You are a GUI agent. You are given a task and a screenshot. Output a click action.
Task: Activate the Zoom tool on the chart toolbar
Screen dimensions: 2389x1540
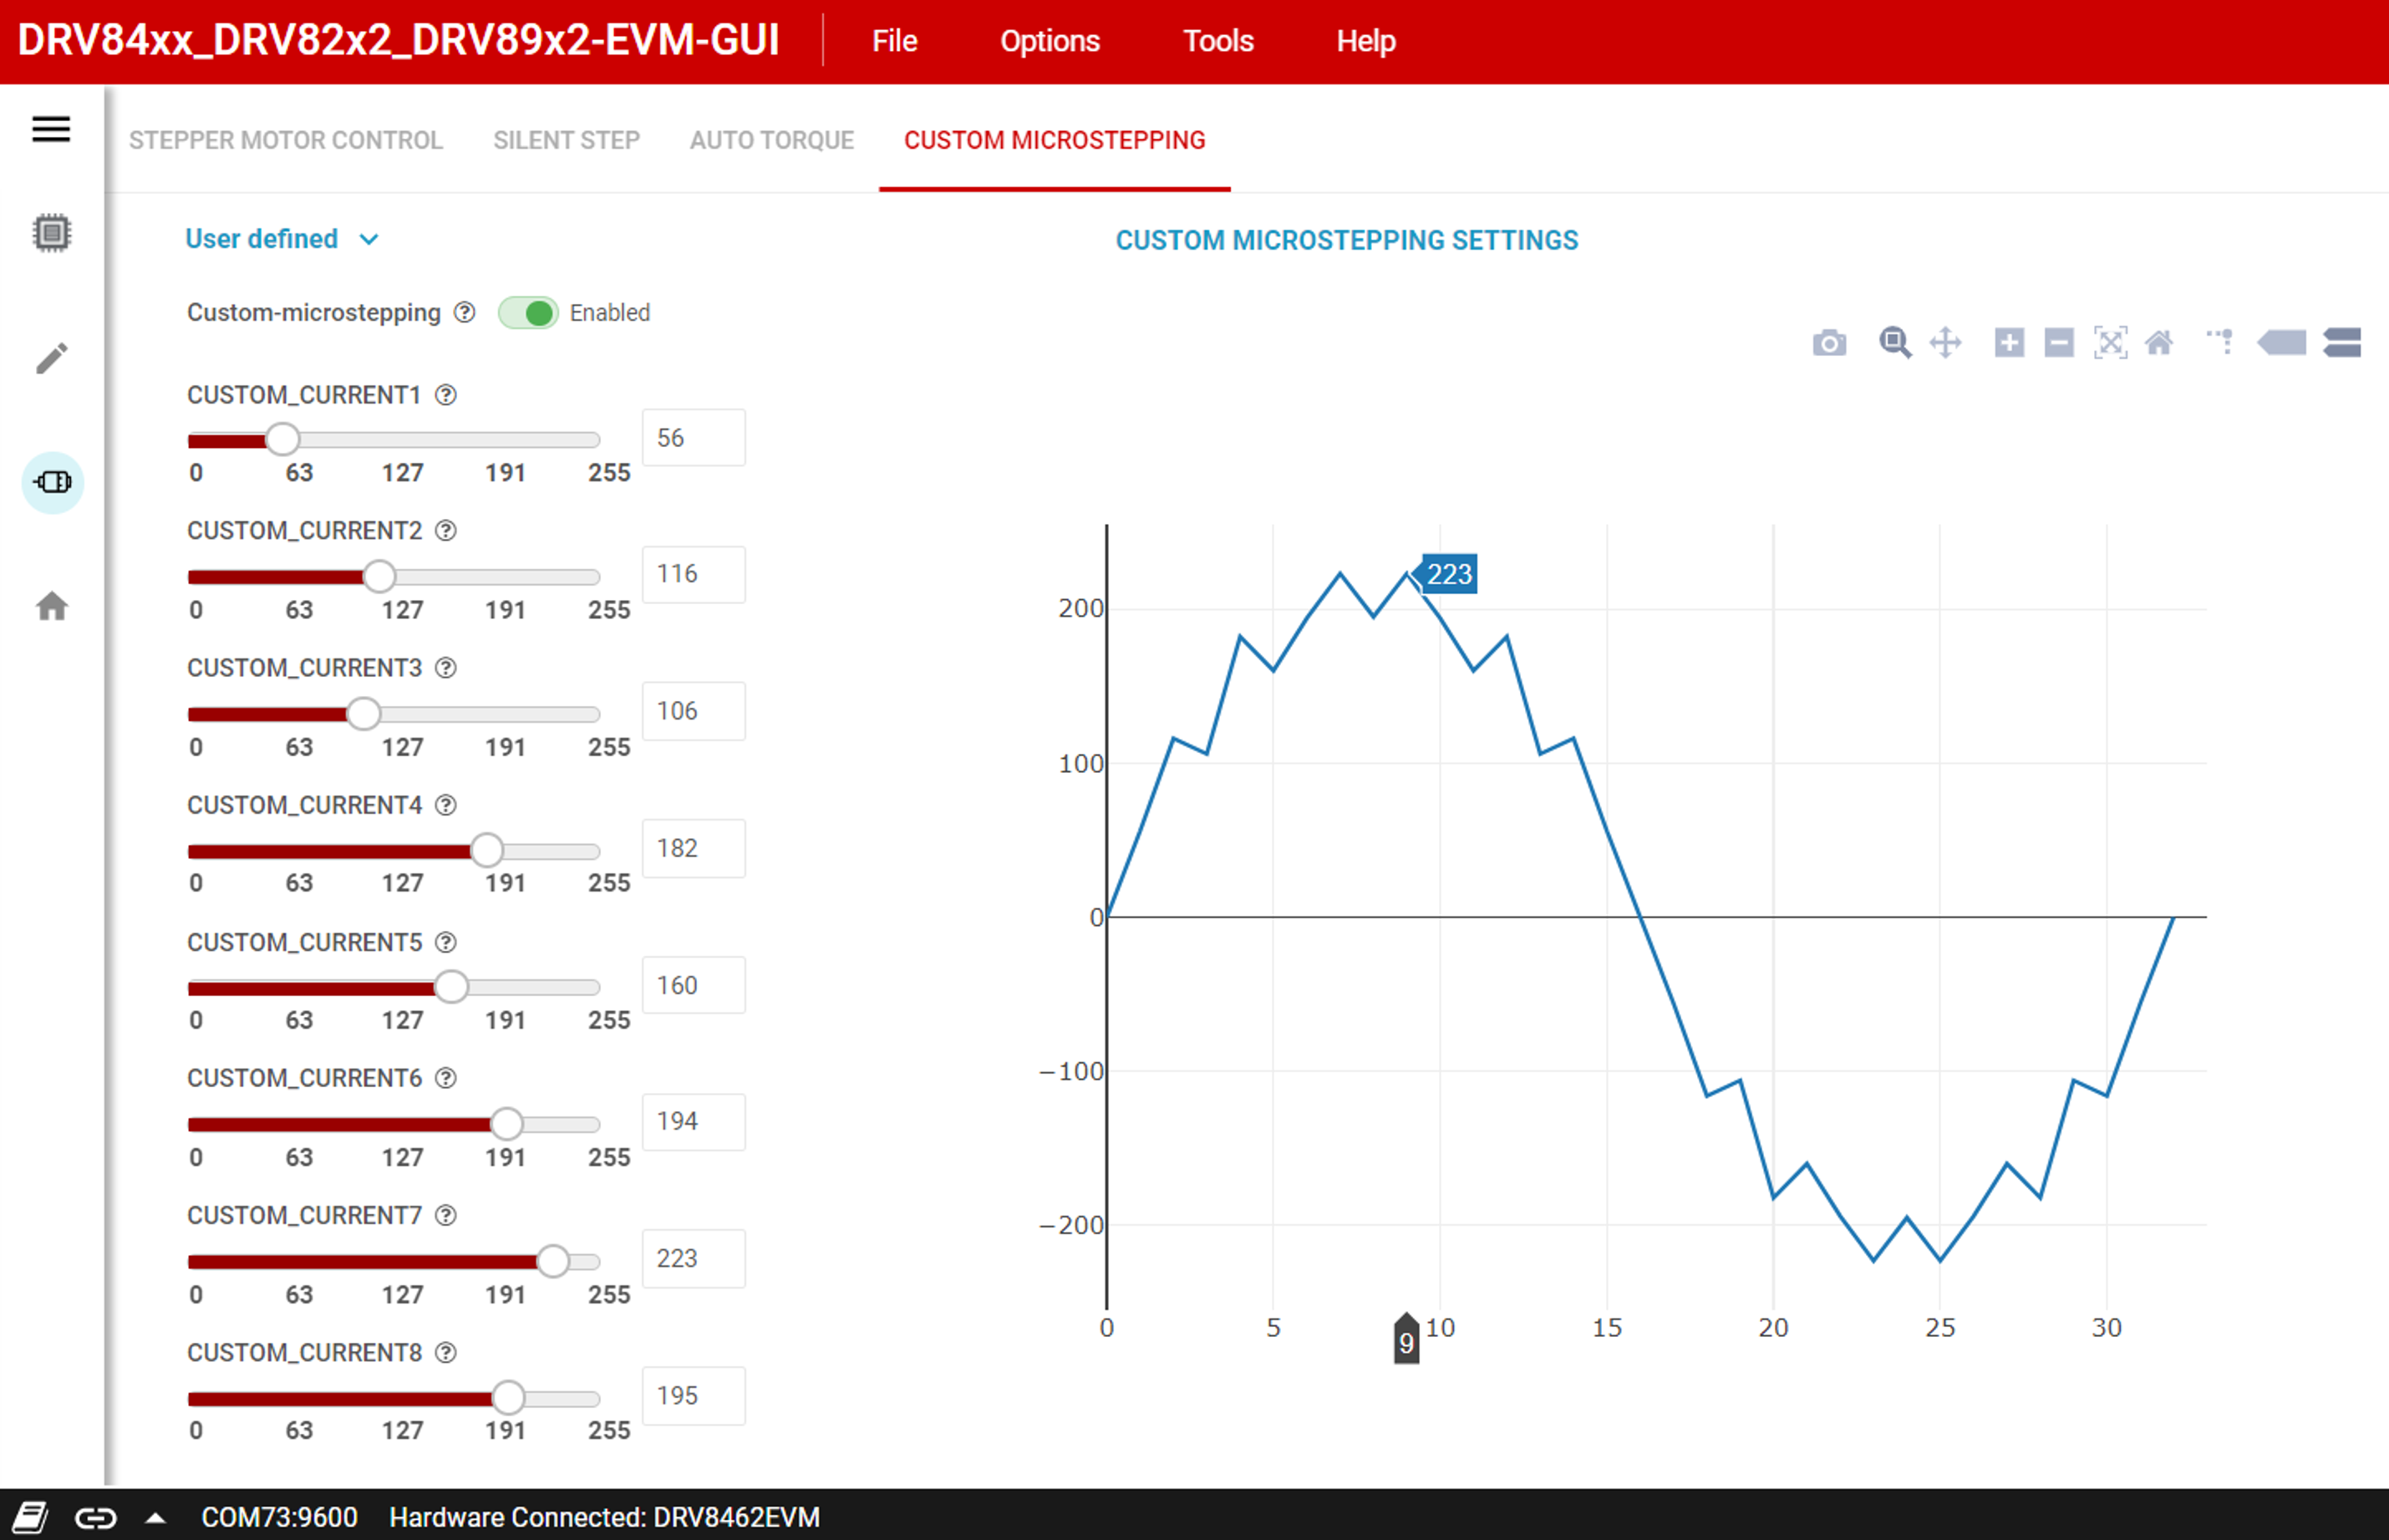click(1895, 343)
